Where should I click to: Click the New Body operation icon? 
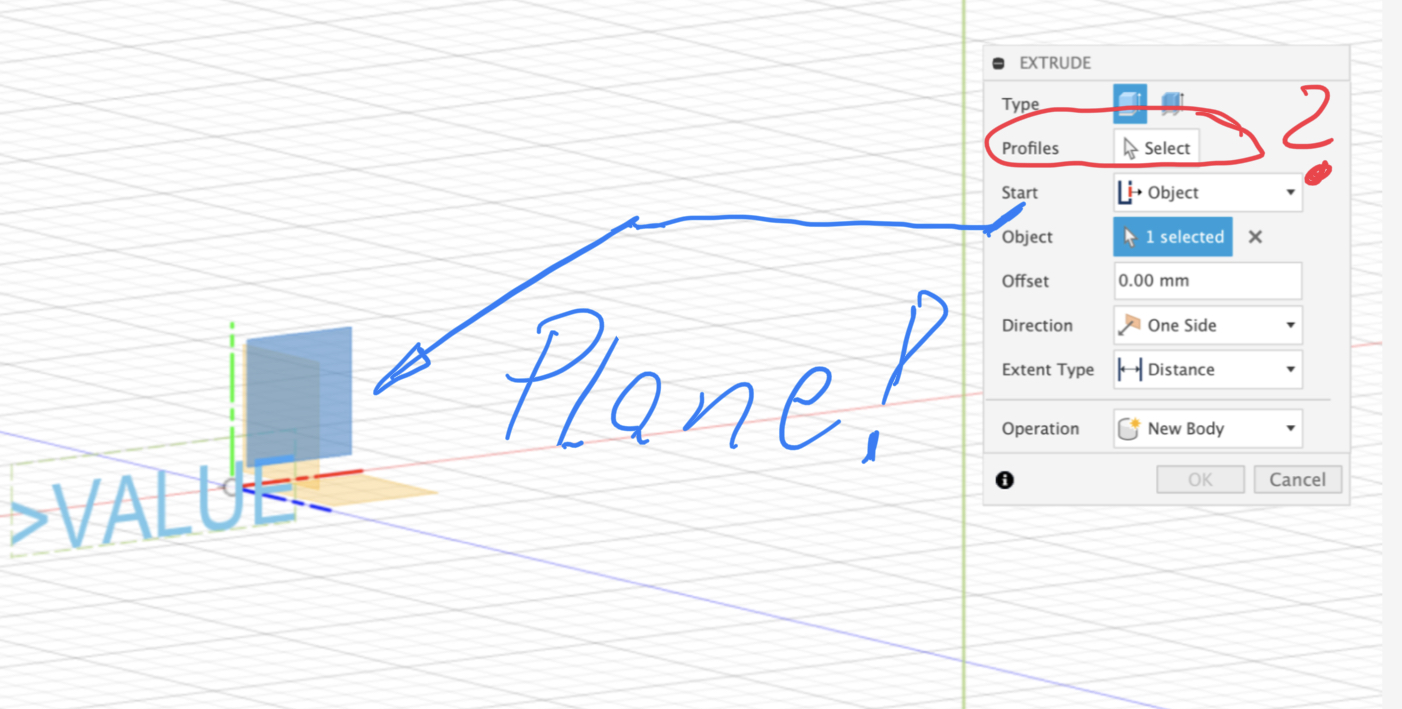pyautogui.click(x=1131, y=428)
